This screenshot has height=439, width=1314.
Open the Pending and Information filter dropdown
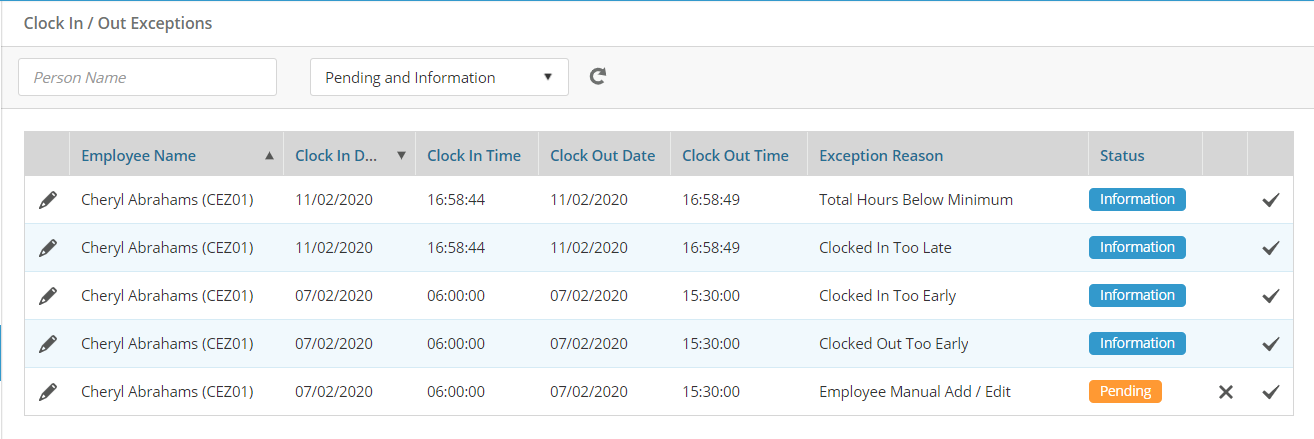pos(439,77)
